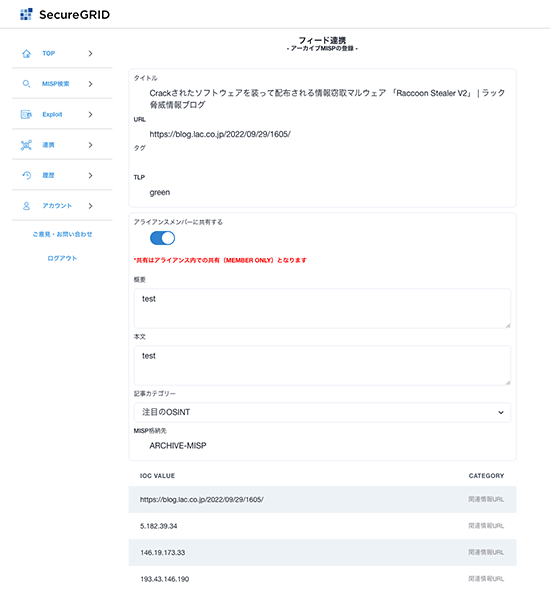Select the IOC row 193.43.146.190
550x591 pixels.
(x=322, y=579)
